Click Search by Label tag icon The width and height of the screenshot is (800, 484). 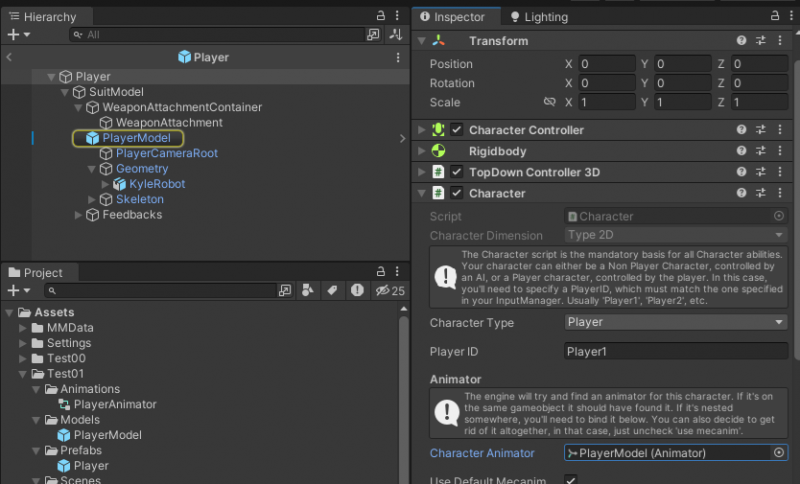click(332, 290)
